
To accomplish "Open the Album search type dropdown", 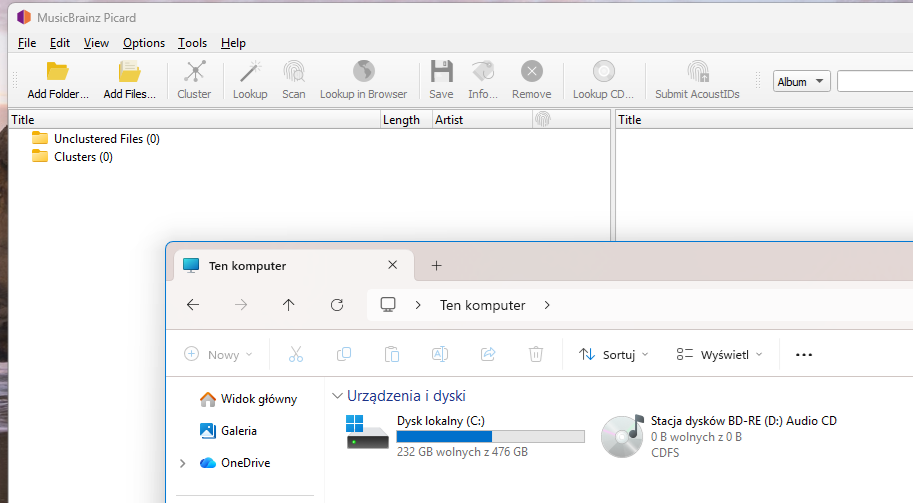I will (x=802, y=82).
